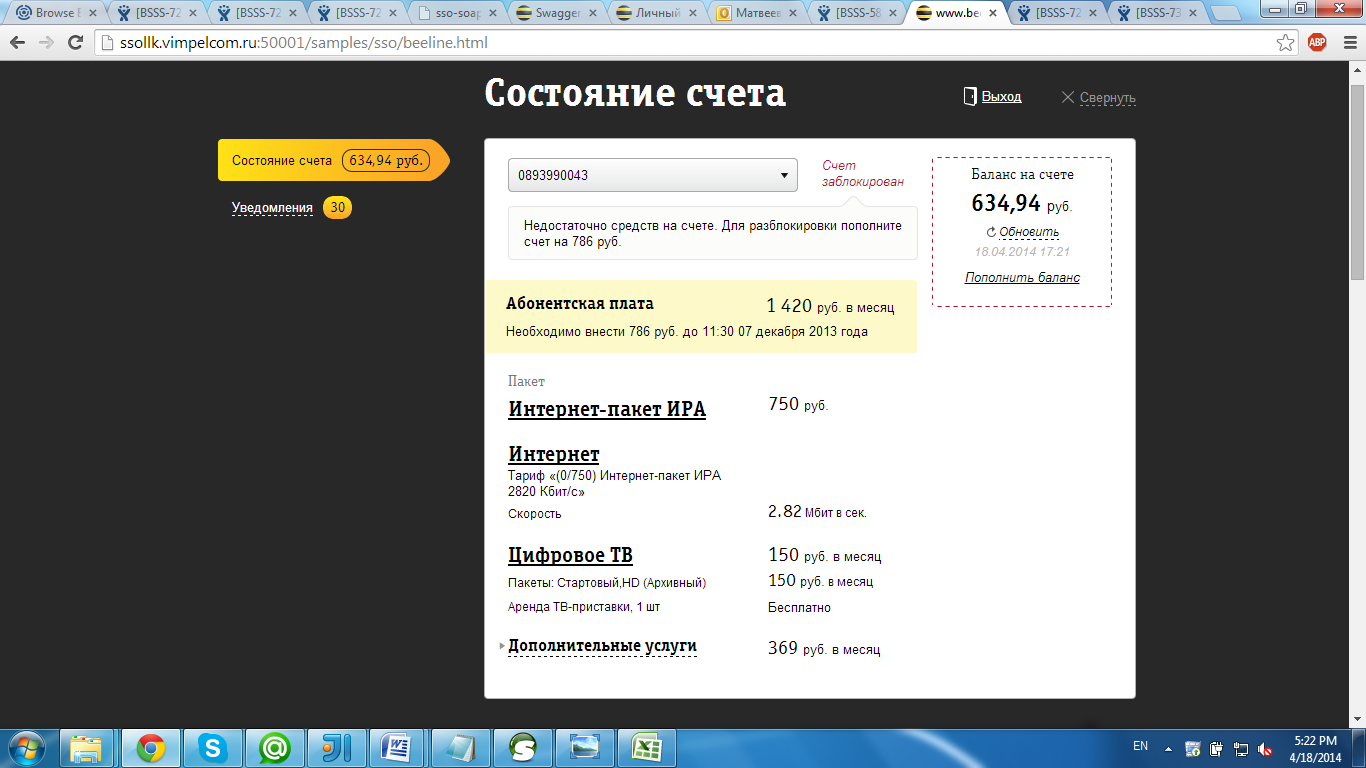Click the refresh arrow beside Обновить
1366x768 pixels.
[x=991, y=232]
